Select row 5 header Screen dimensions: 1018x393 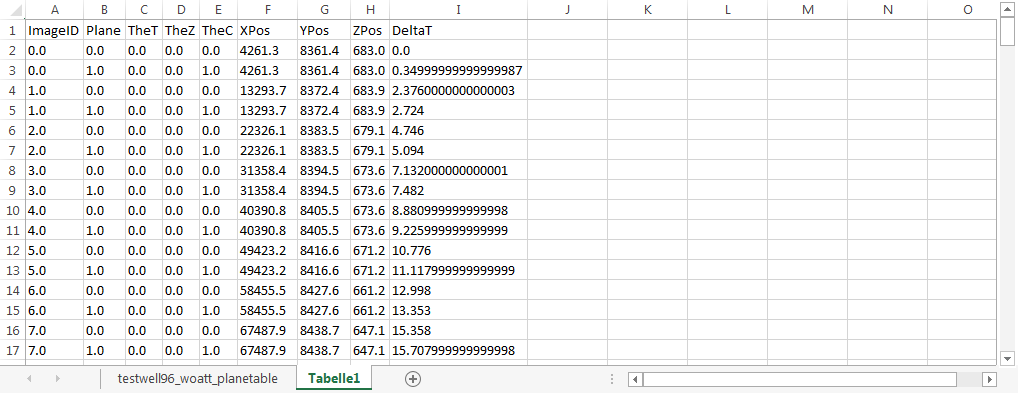(x=12, y=110)
